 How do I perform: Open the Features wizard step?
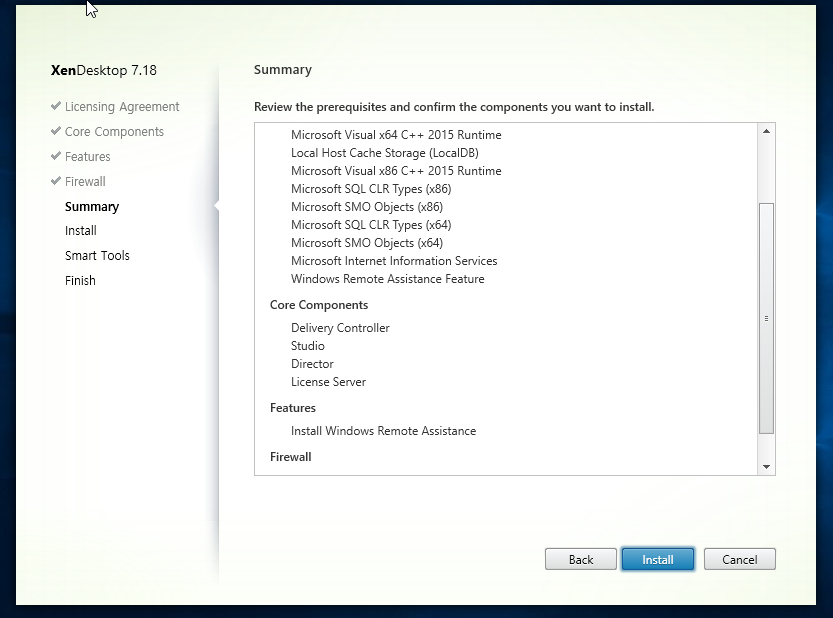(88, 157)
